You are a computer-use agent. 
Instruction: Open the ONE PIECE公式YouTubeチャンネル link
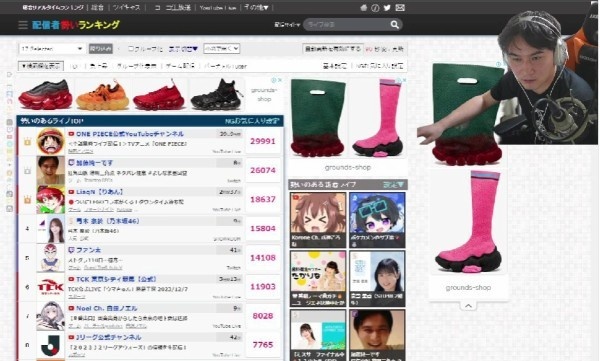point(130,134)
